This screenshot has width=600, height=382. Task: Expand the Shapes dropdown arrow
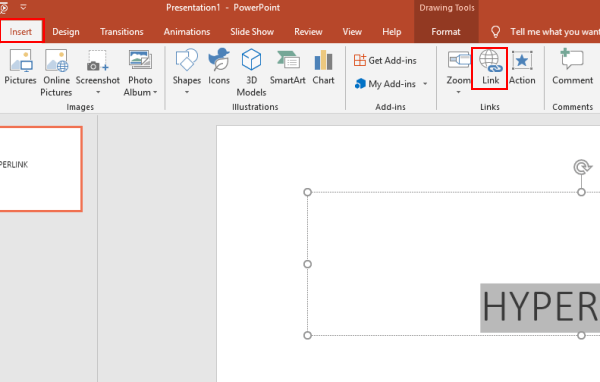click(x=187, y=92)
